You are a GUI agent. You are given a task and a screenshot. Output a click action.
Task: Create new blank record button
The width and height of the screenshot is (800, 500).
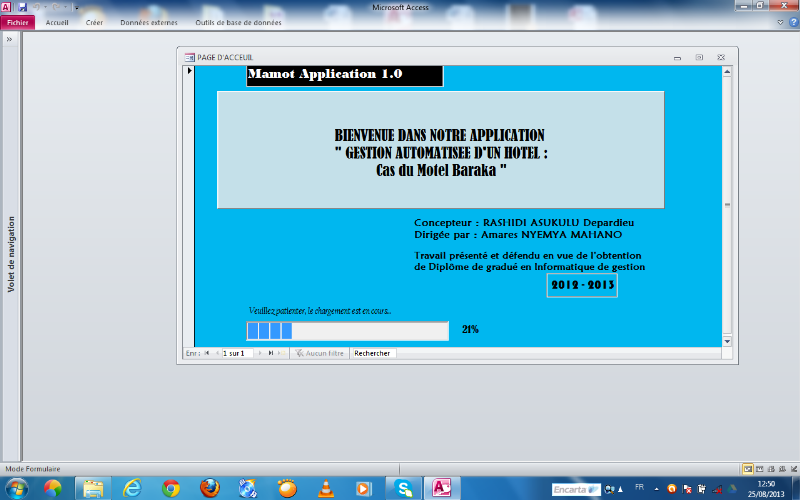tap(281, 353)
